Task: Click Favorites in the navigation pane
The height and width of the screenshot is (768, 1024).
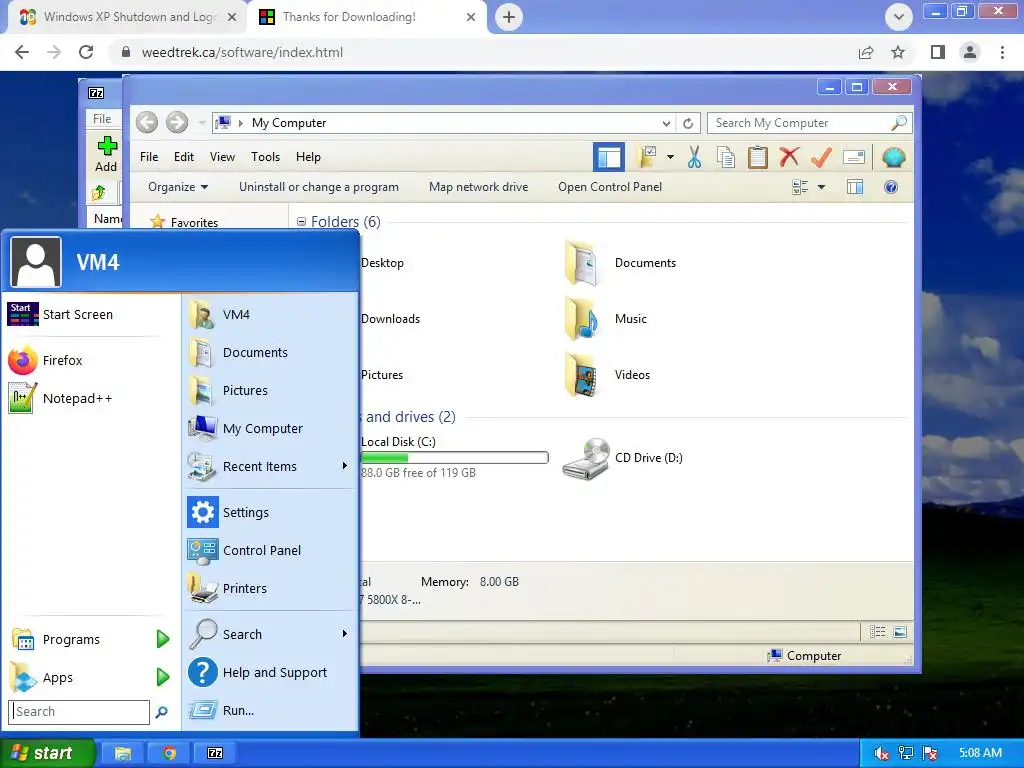Action: [184, 222]
